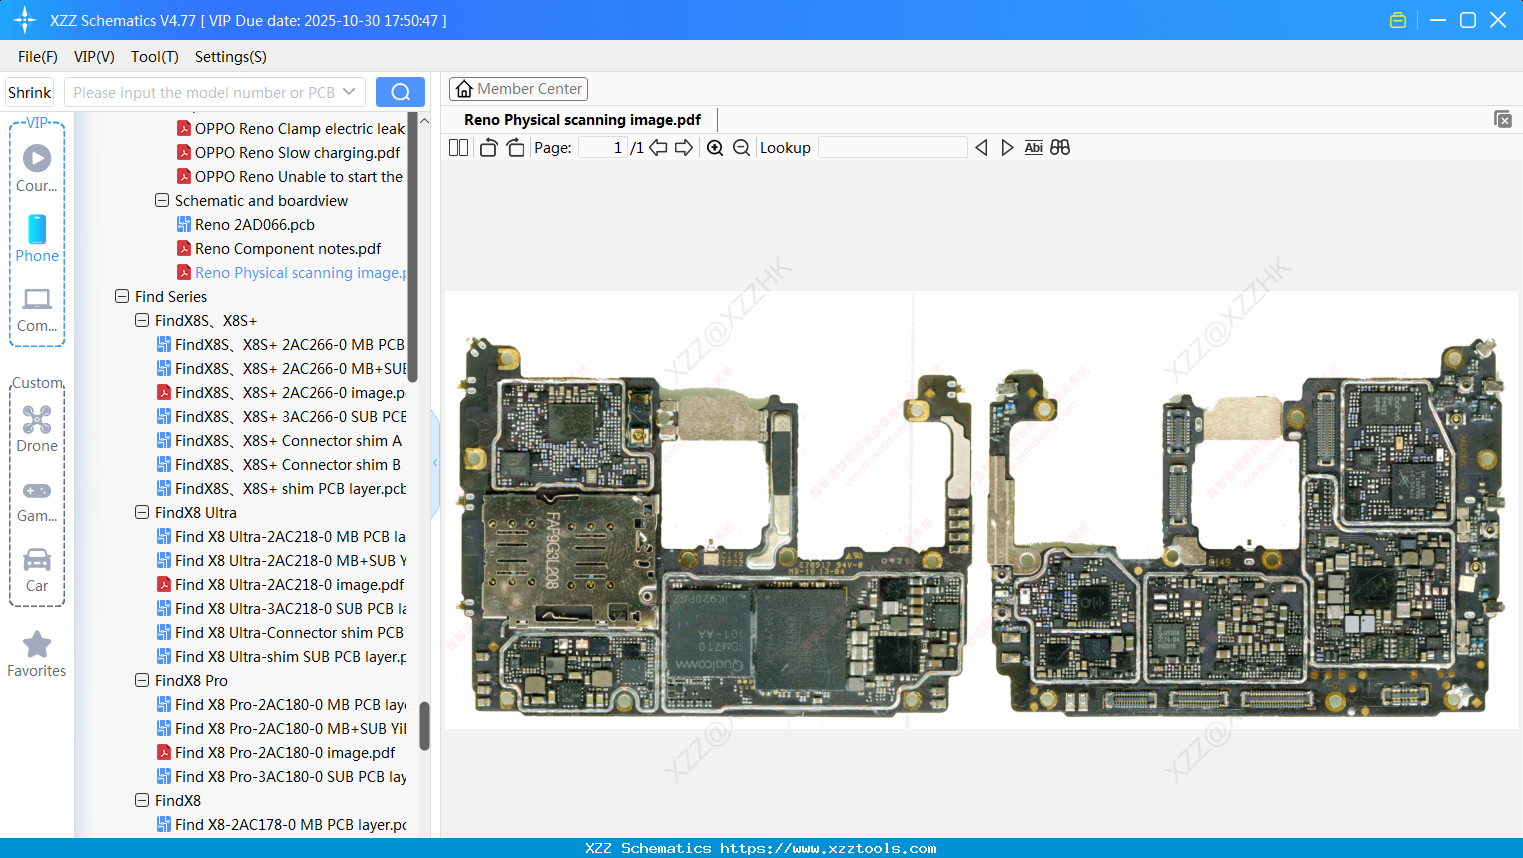This screenshot has width=1523, height=858.
Task: Open the Course section in sidebar
Action: pyautogui.click(x=37, y=168)
